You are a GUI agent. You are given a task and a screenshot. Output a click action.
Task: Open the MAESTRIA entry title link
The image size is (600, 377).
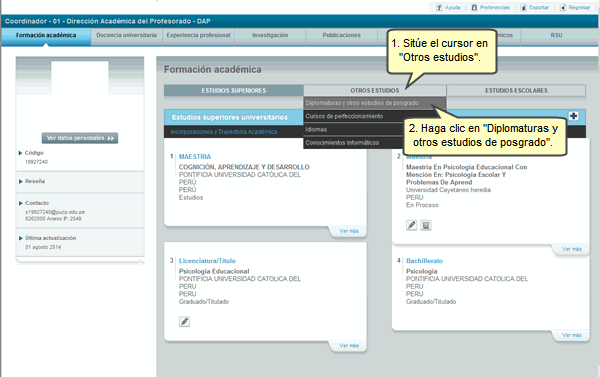tap(195, 157)
